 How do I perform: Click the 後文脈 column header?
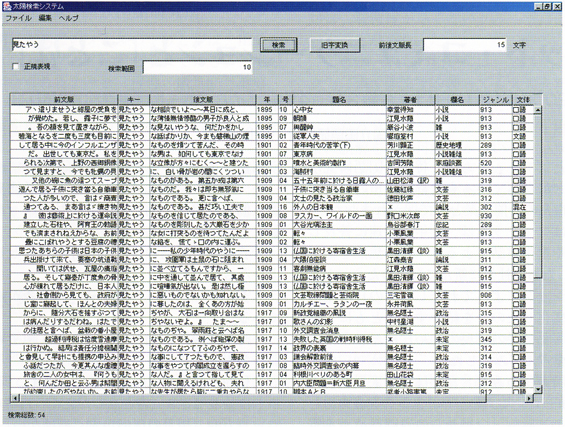203,99
